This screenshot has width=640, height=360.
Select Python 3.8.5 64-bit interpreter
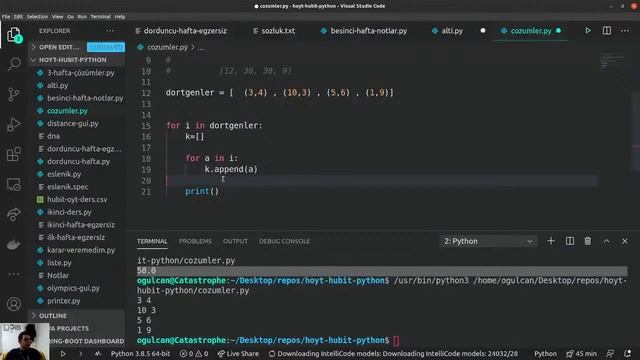140,353
